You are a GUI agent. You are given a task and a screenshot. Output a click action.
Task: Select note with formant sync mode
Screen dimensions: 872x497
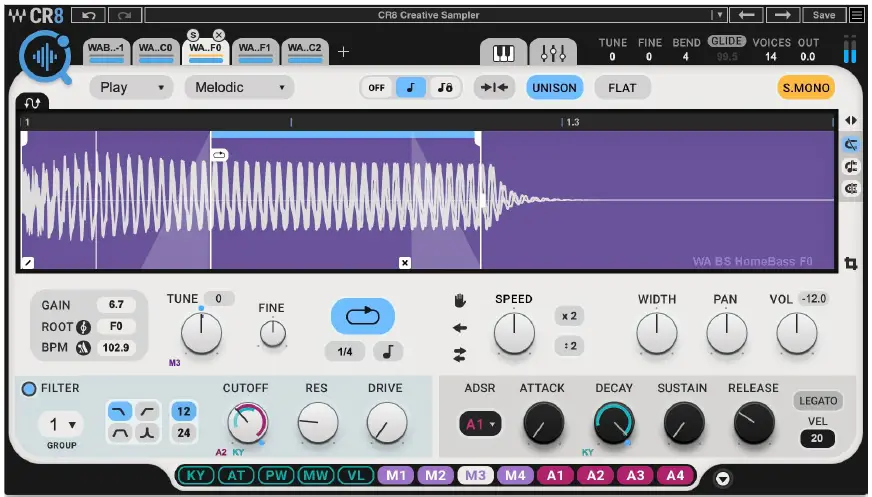pyautogui.click(x=444, y=87)
